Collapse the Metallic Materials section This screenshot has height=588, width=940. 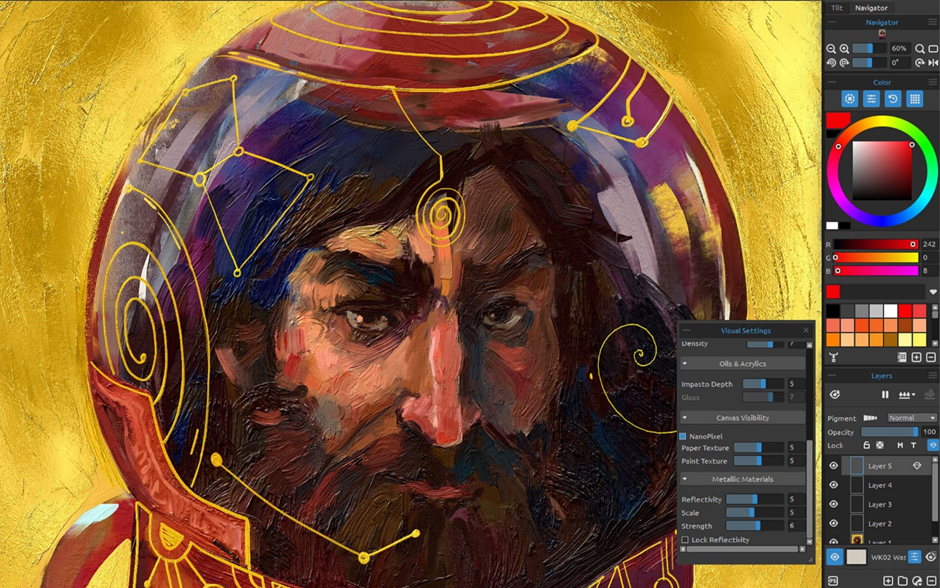tap(685, 479)
